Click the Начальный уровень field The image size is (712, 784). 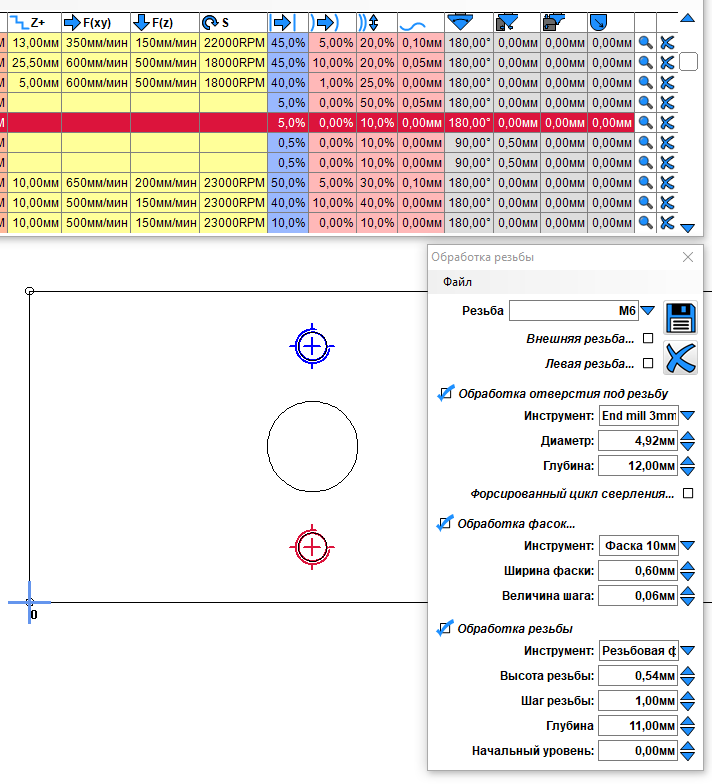coord(638,750)
